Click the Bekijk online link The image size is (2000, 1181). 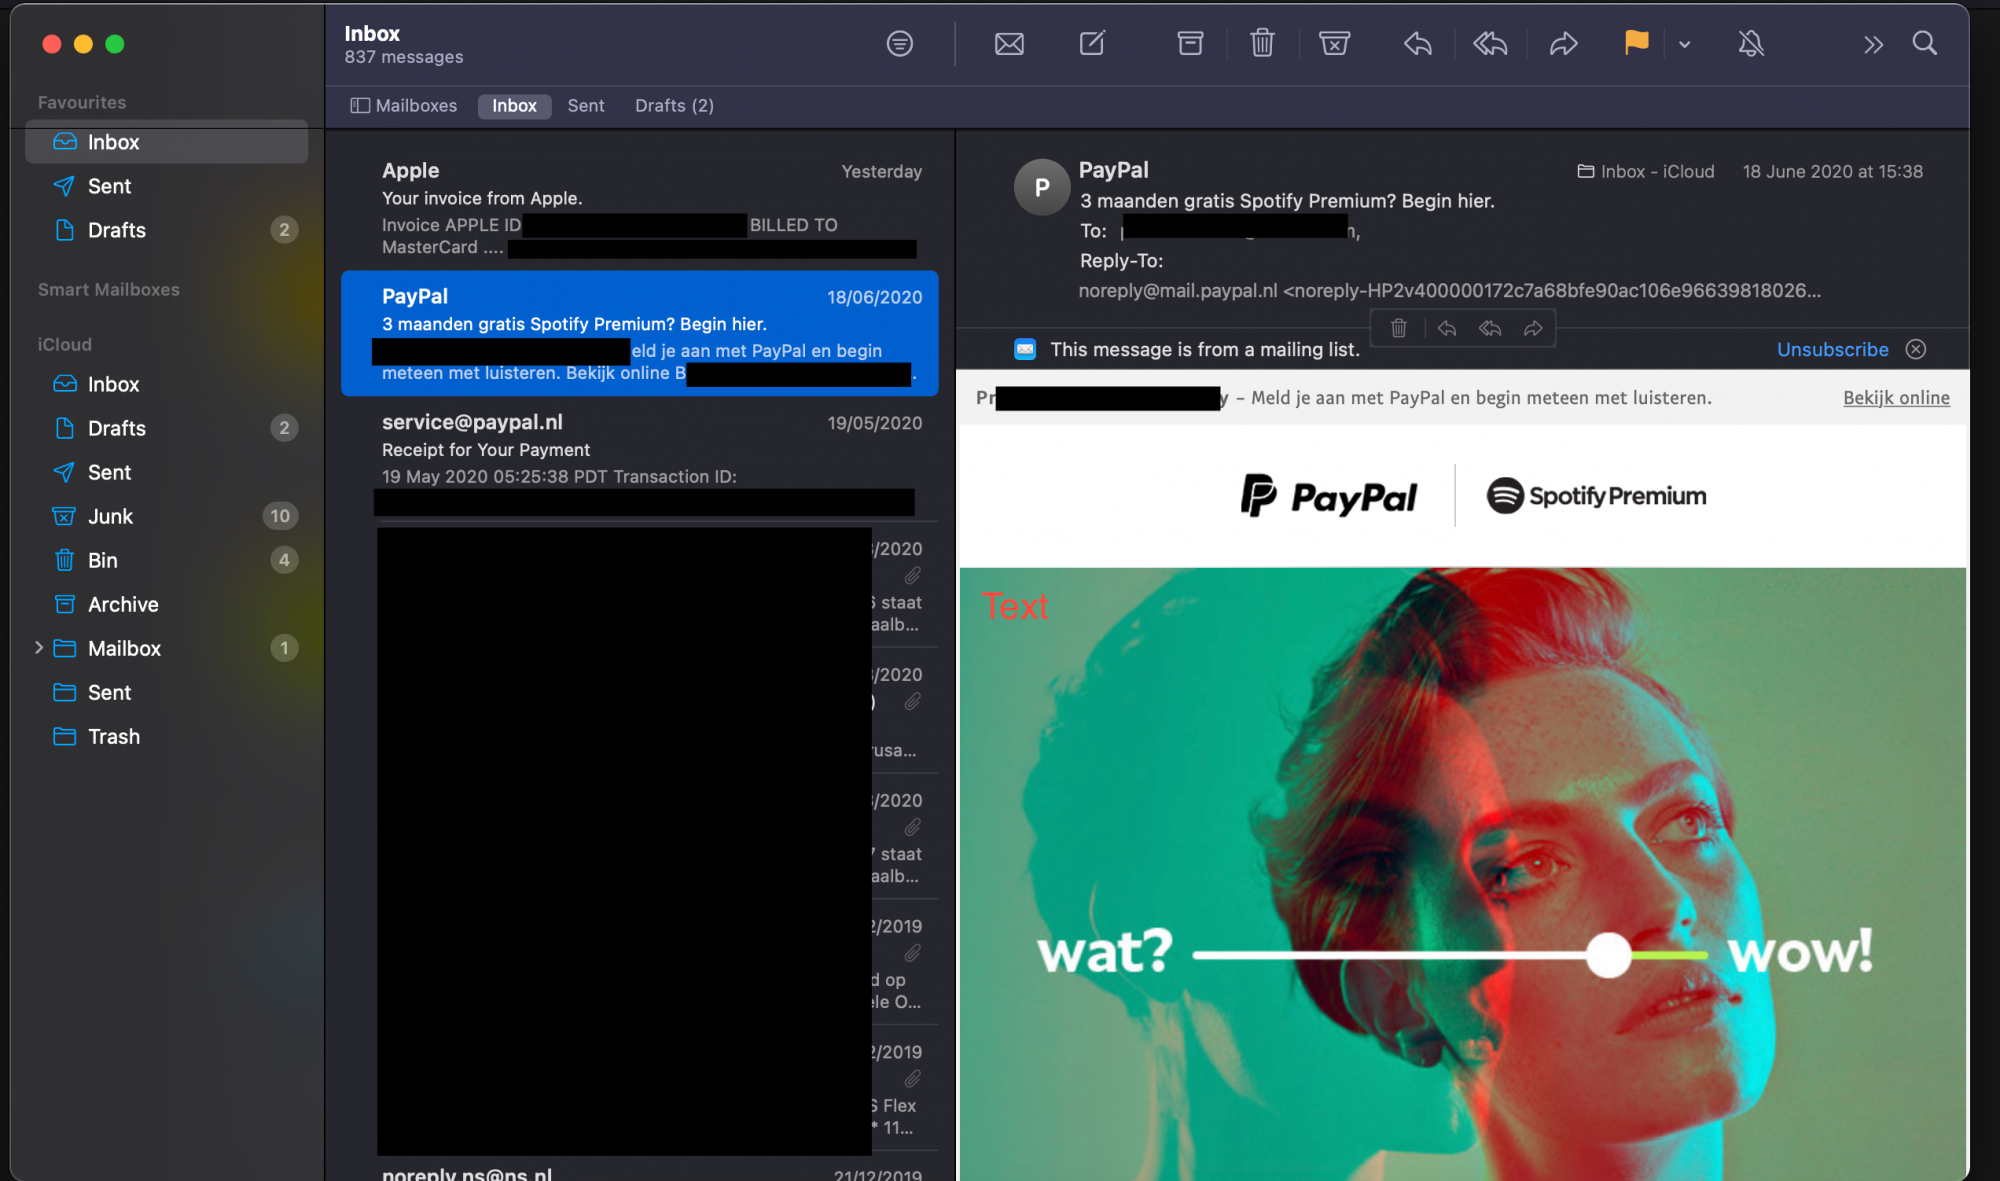pos(1896,398)
